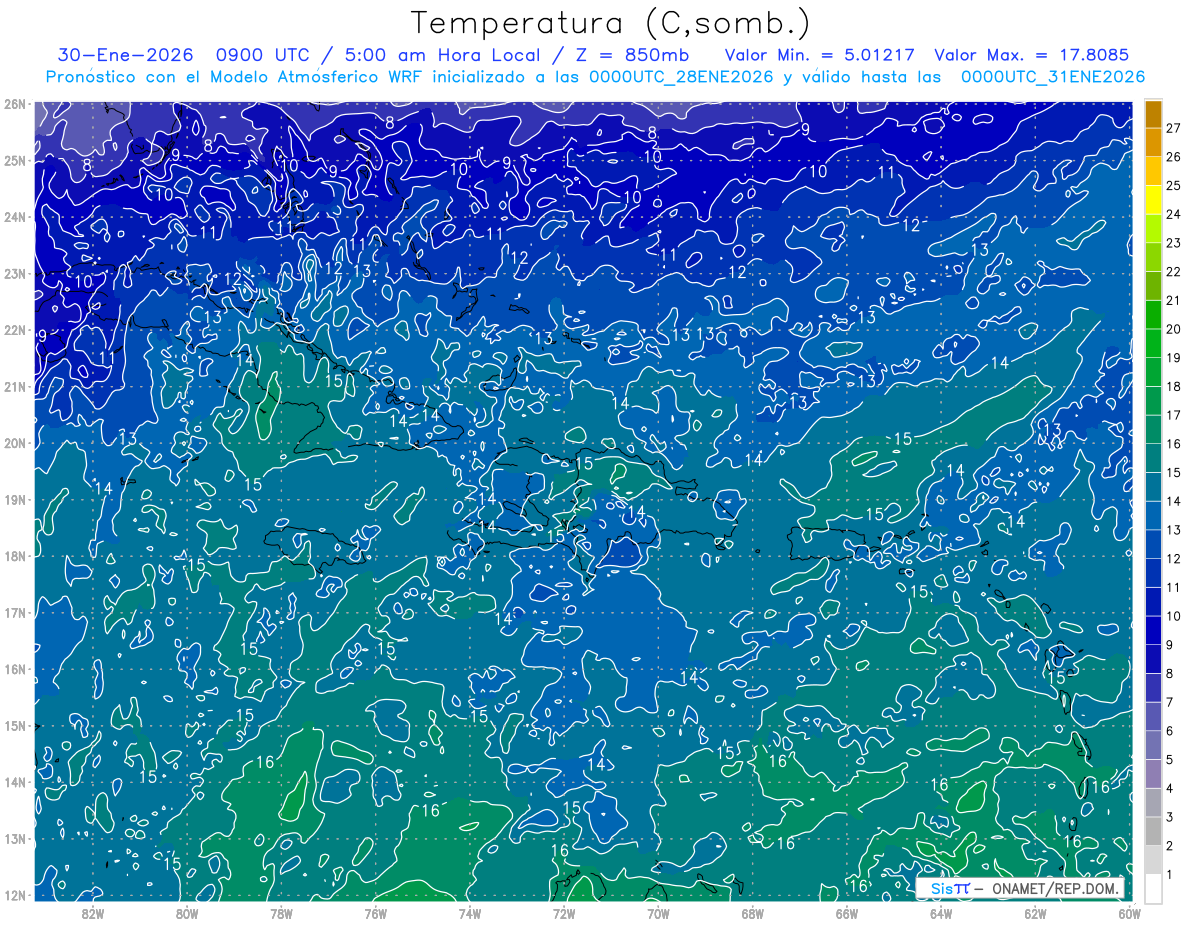Select the "Z = 850mb" pressure level text

(633, 55)
